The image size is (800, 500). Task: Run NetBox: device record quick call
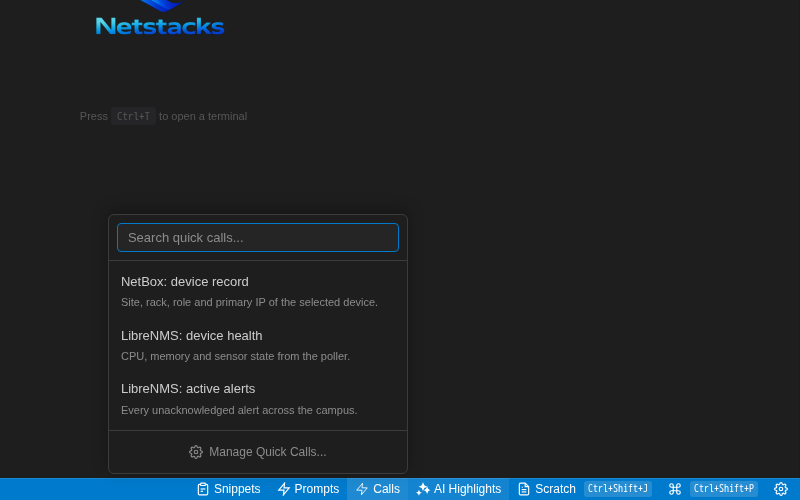tap(258, 291)
